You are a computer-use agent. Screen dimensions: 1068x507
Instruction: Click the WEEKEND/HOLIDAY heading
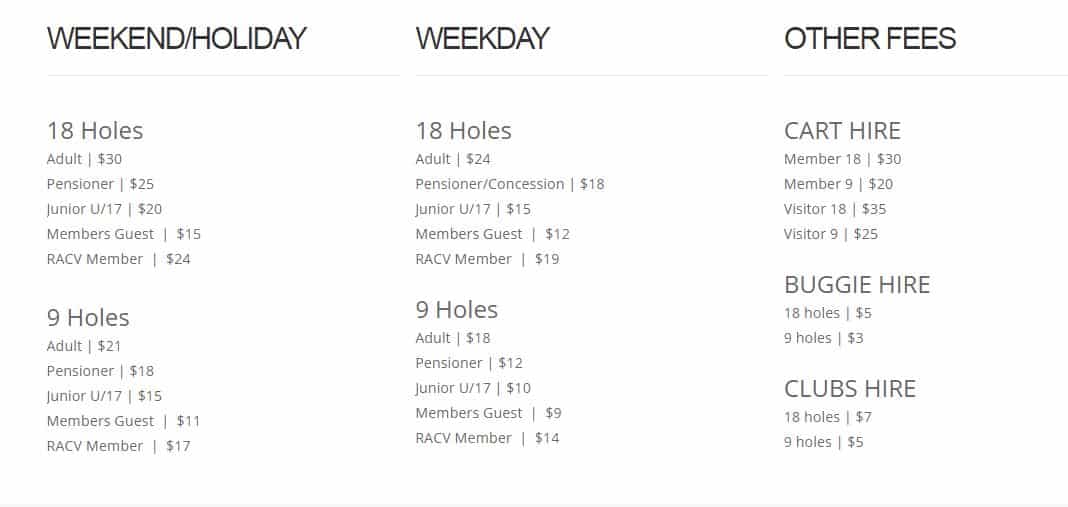(176, 38)
